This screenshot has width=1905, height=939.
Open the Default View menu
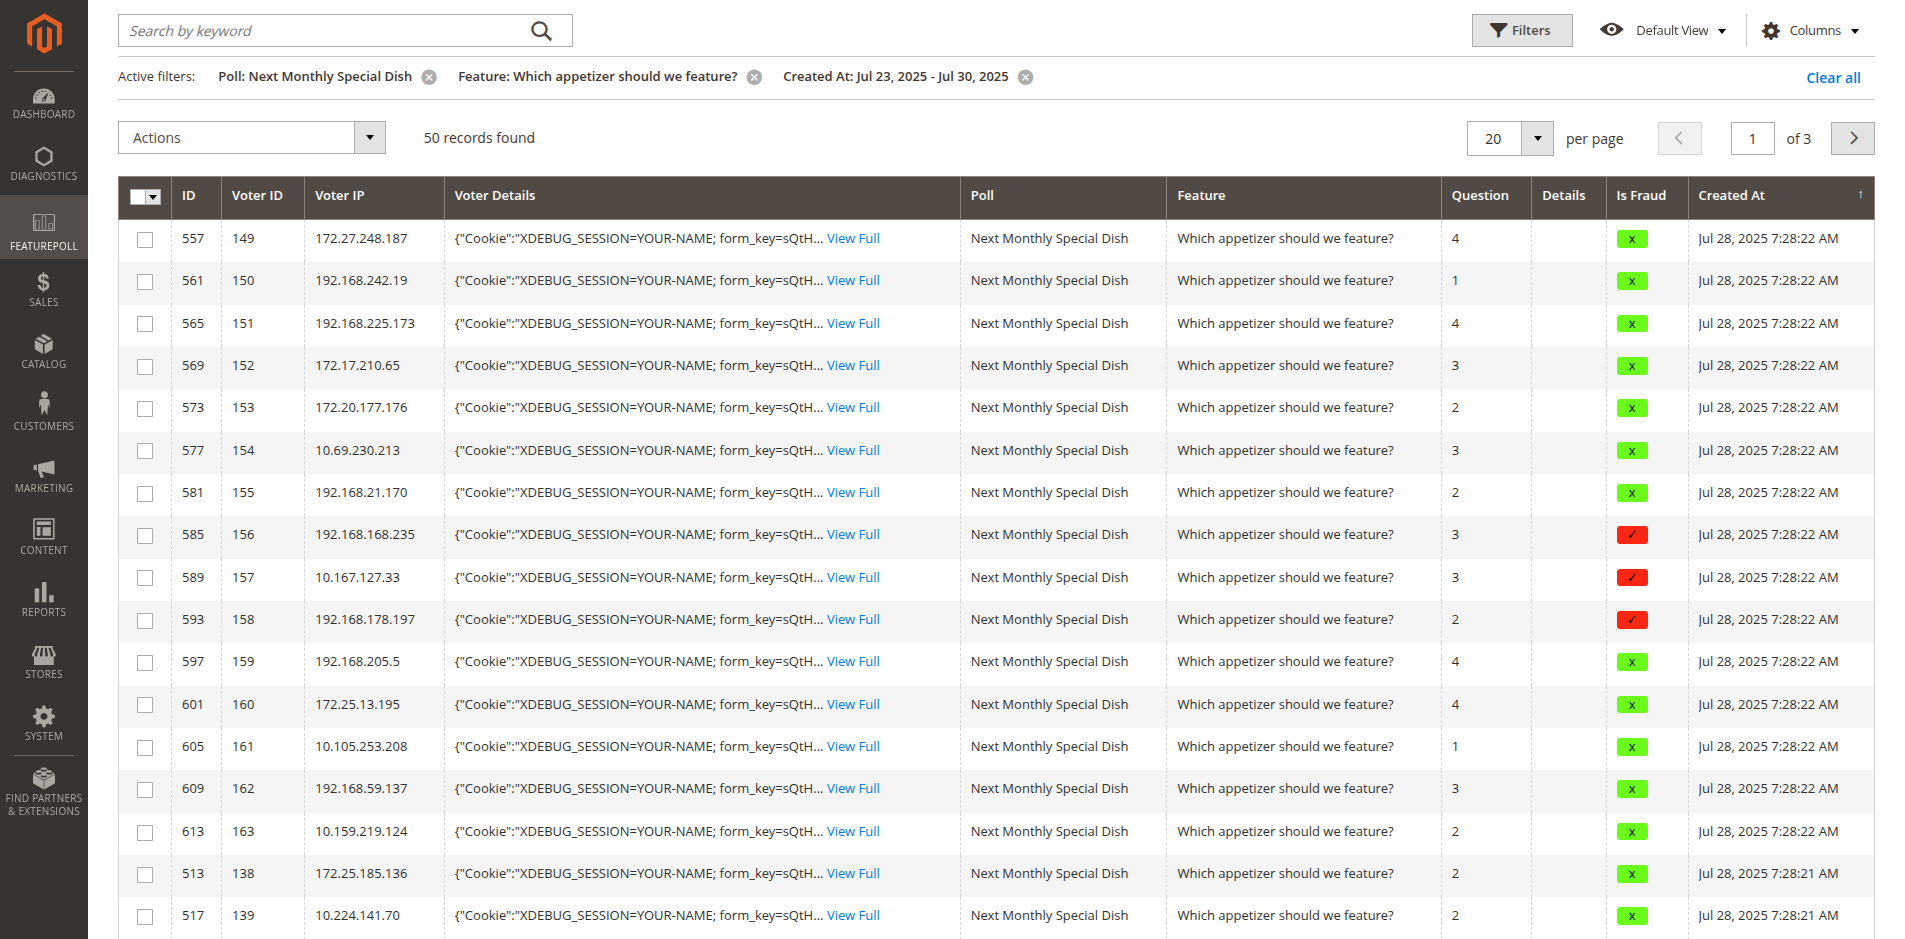1664,31
